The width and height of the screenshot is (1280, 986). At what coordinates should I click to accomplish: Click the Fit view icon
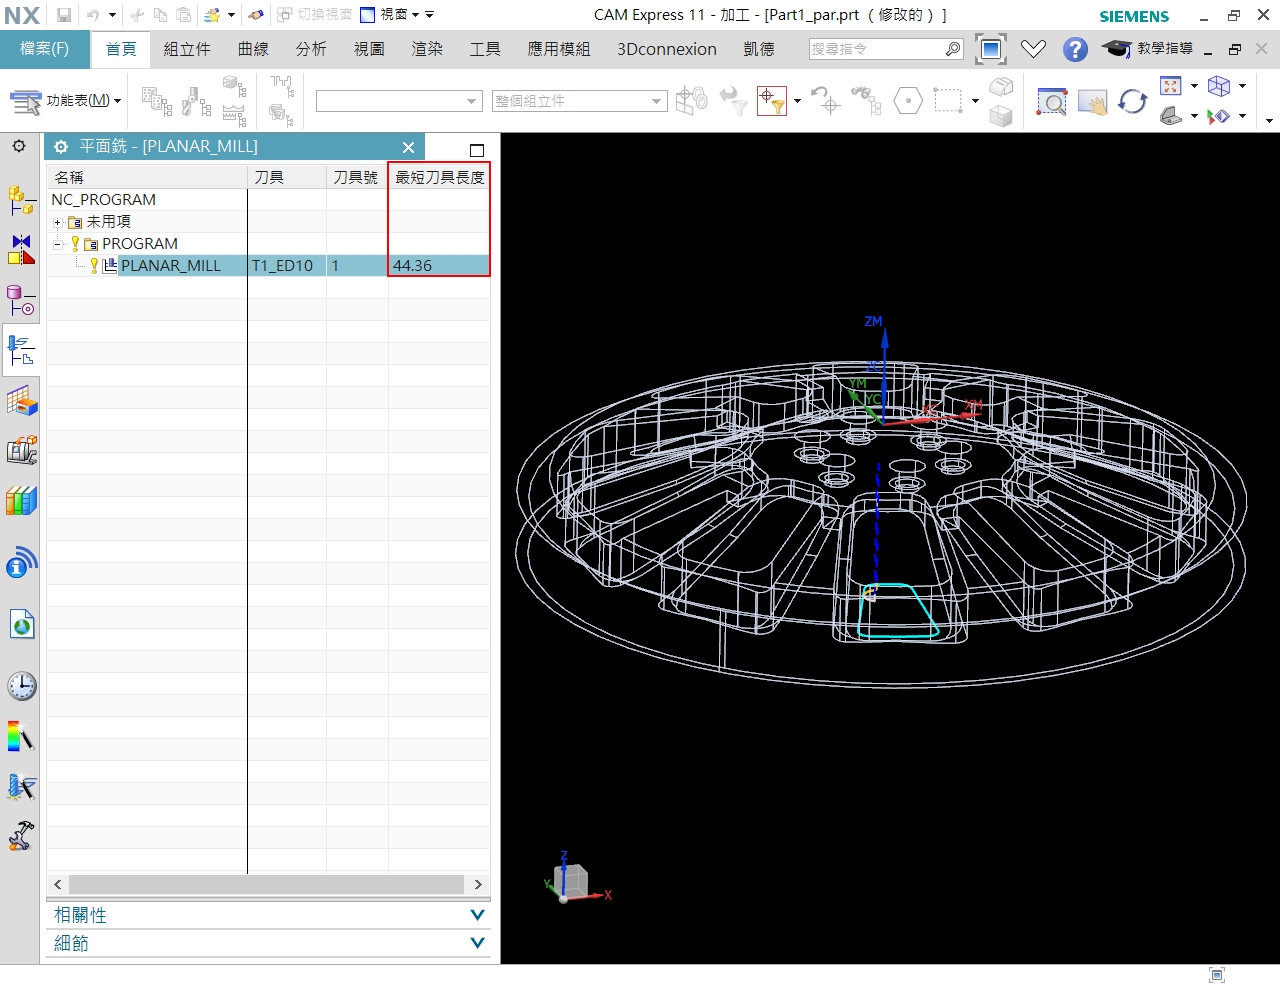[1171, 86]
